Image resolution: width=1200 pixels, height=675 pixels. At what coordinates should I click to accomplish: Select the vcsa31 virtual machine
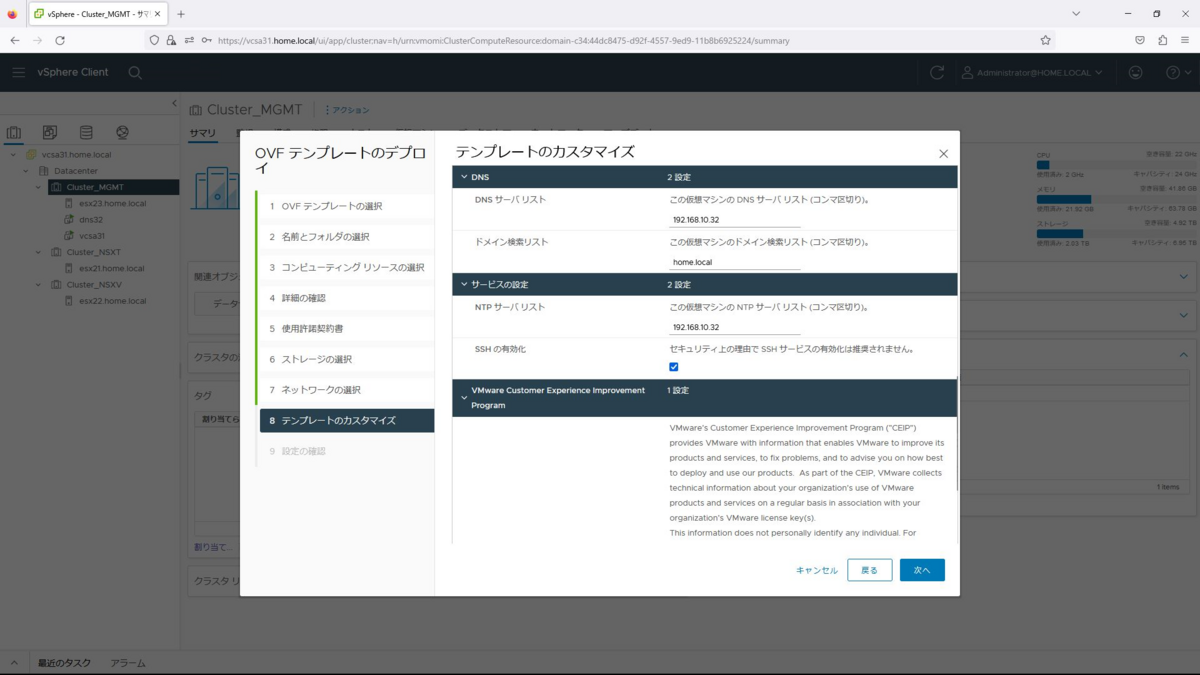[92, 236]
